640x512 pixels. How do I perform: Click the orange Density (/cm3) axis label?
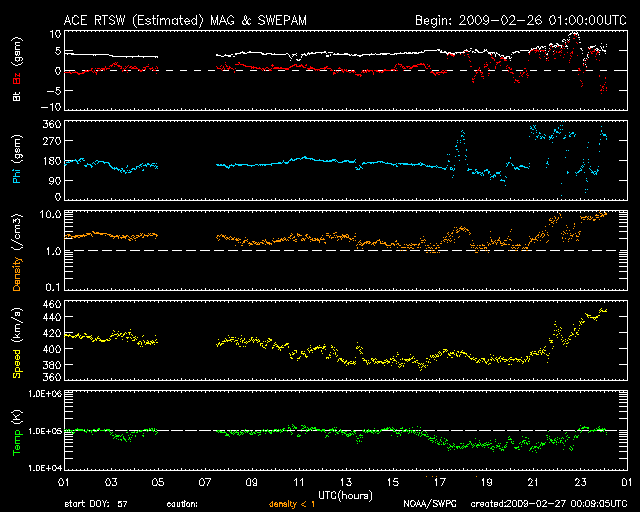pos(17,252)
